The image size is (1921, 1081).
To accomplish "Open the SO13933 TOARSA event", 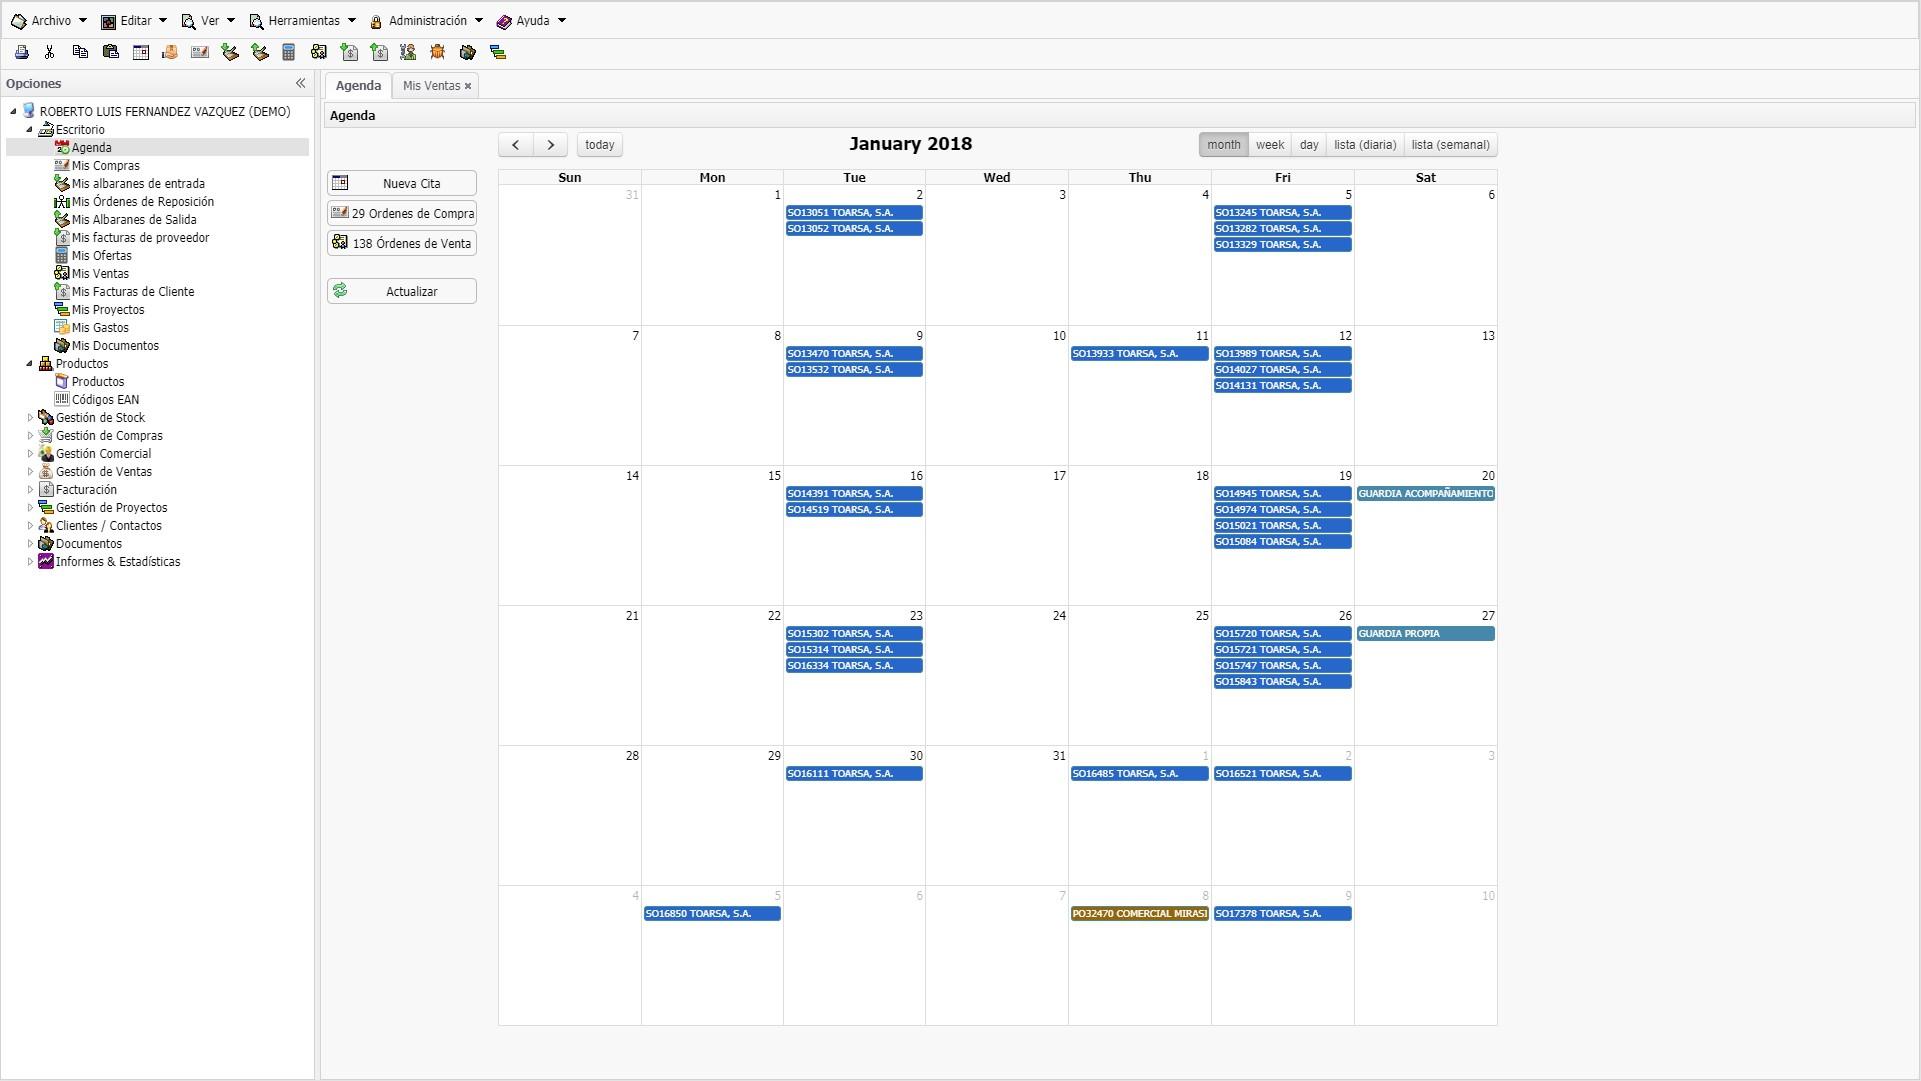I will tap(1139, 354).
